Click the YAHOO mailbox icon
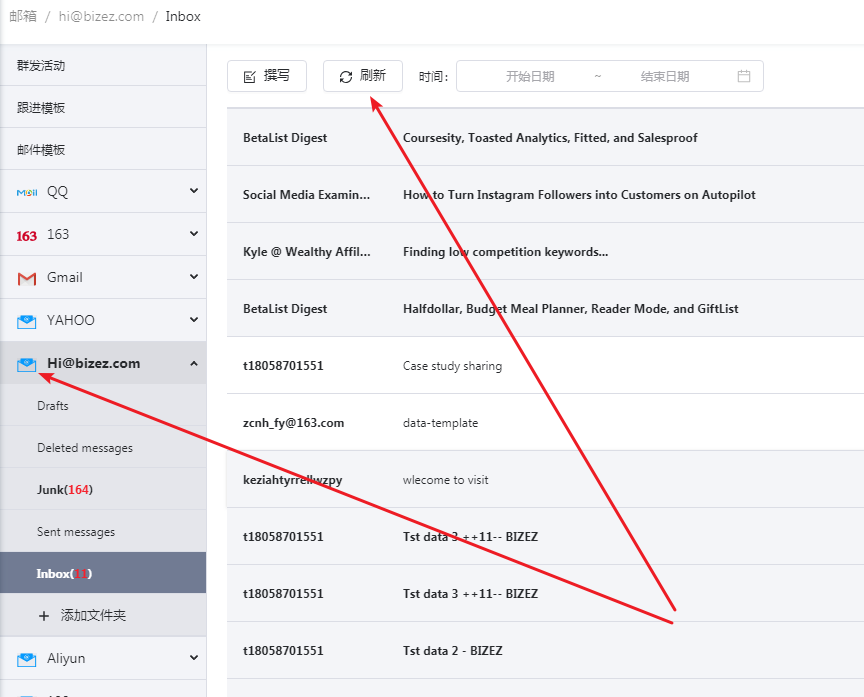864x697 pixels. pyautogui.click(x=27, y=321)
